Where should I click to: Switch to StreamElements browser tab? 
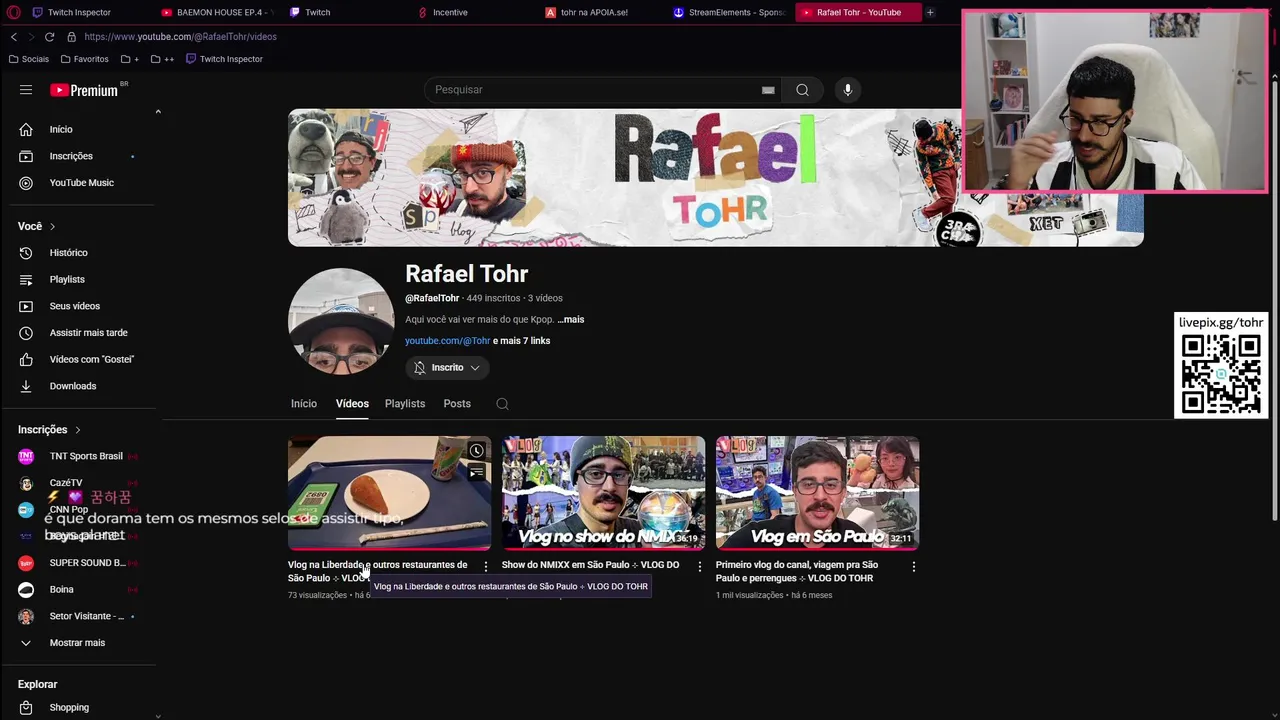click(x=735, y=12)
